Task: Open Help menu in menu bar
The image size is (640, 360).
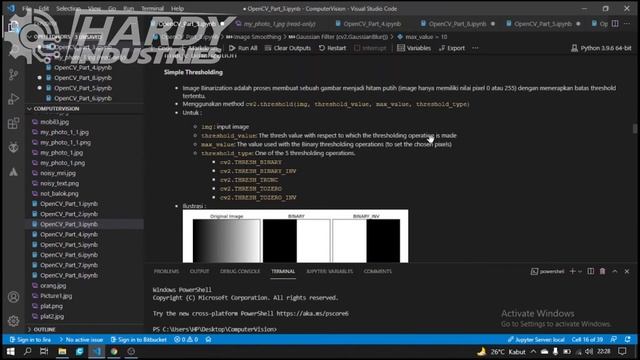Action: [177, 9]
